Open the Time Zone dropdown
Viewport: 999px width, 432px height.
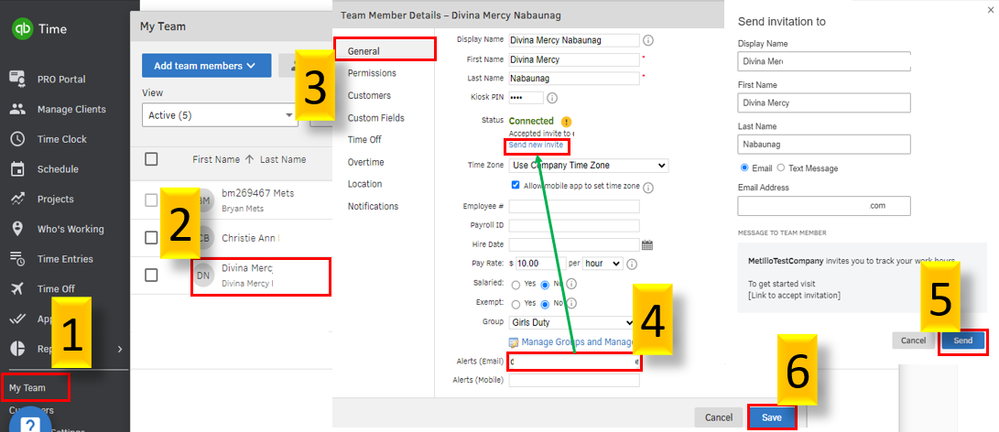point(588,166)
